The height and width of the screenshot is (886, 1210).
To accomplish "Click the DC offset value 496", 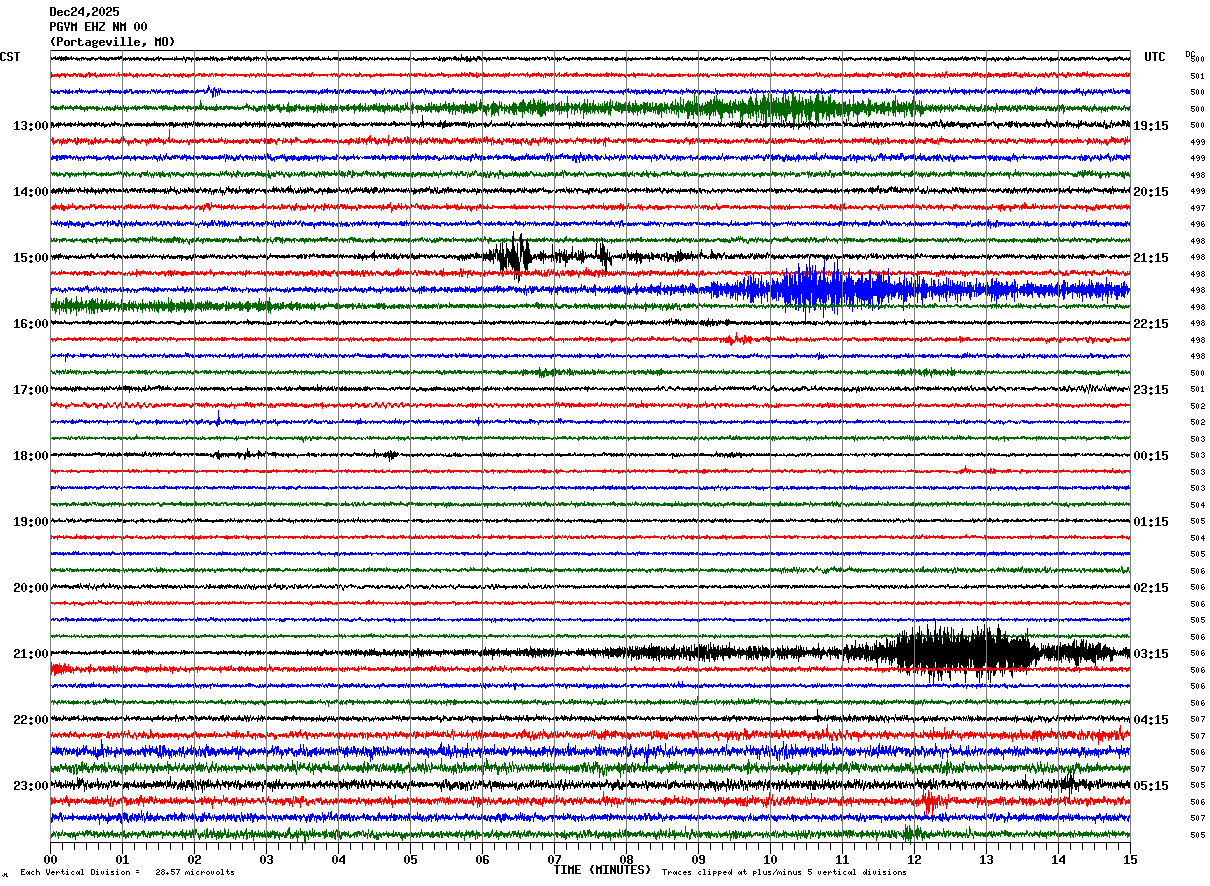I will (x=1197, y=224).
